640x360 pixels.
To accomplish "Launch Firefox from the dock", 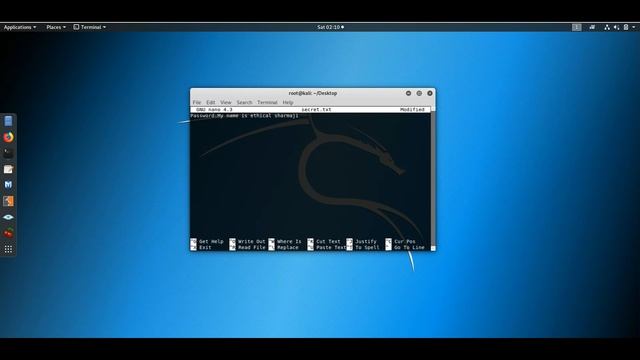I will click(8, 137).
